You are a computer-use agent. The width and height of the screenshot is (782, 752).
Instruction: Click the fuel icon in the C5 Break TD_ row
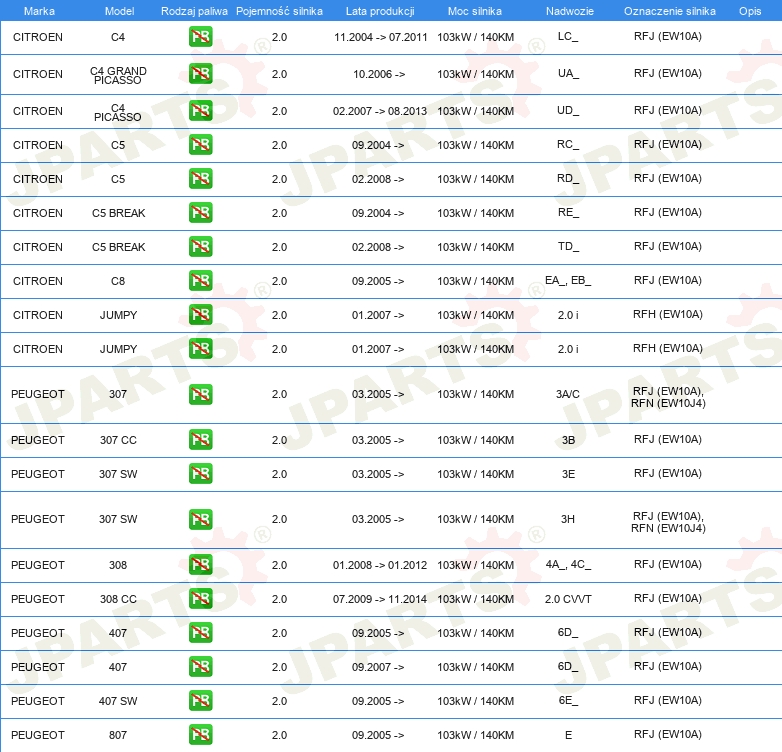coord(200,246)
